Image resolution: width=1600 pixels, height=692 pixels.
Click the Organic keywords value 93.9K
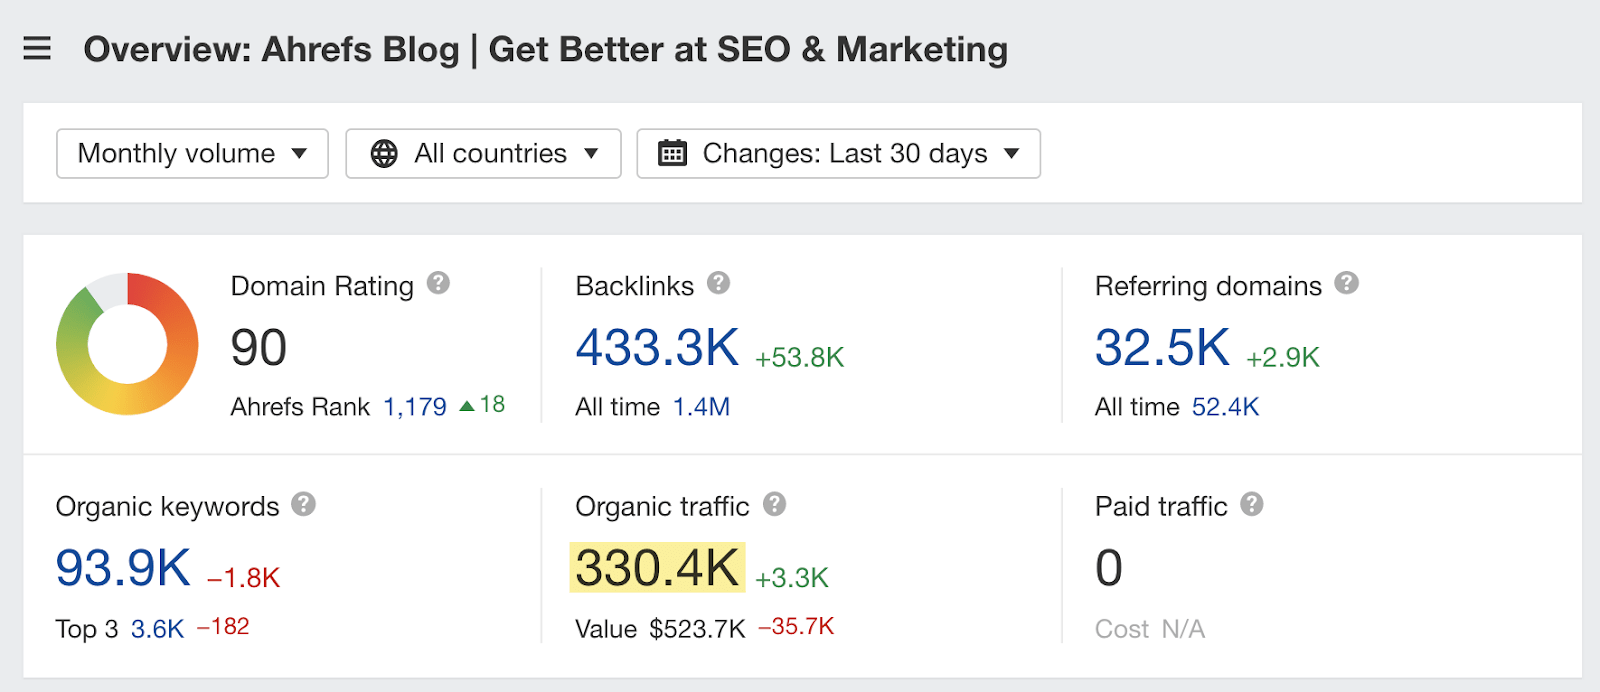(x=122, y=568)
